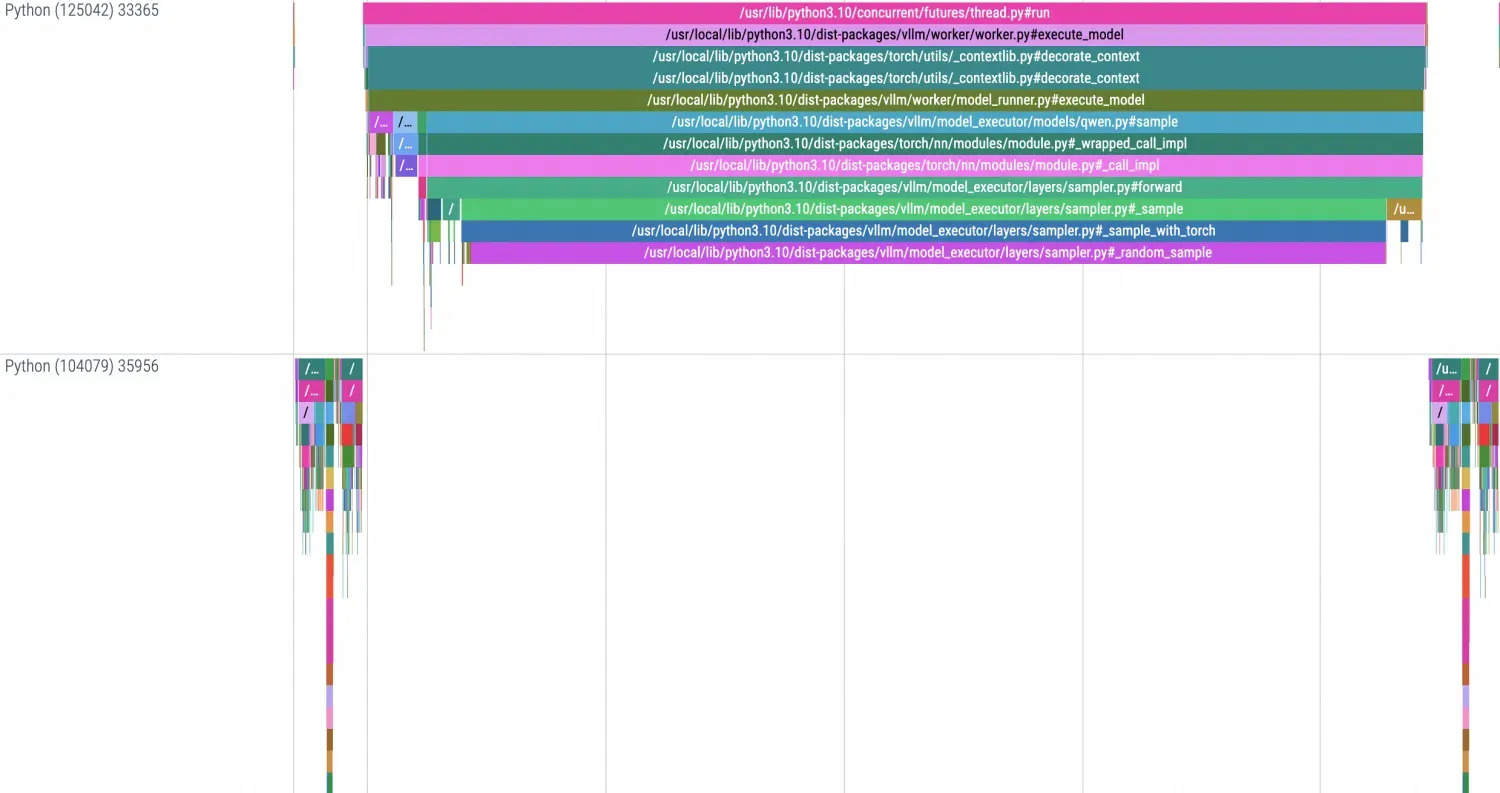The height and width of the screenshot is (793, 1500).
Task: Select medium blue '/...' slice left of _wrapped_call_impl
Action: tap(404, 144)
